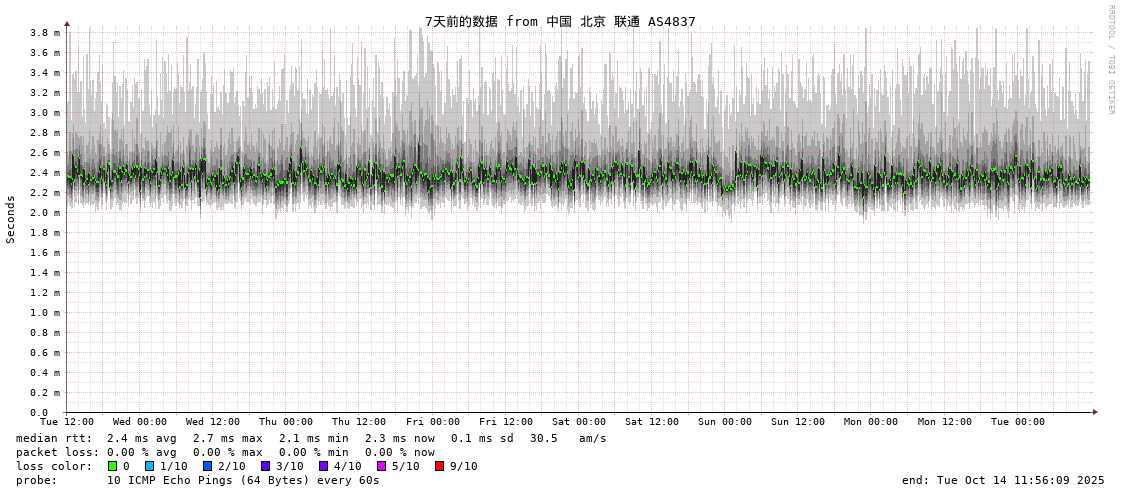Screen dimensions: 1121x494
Task: Select the Fri 12:00 time marker
Action: (506, 422)
